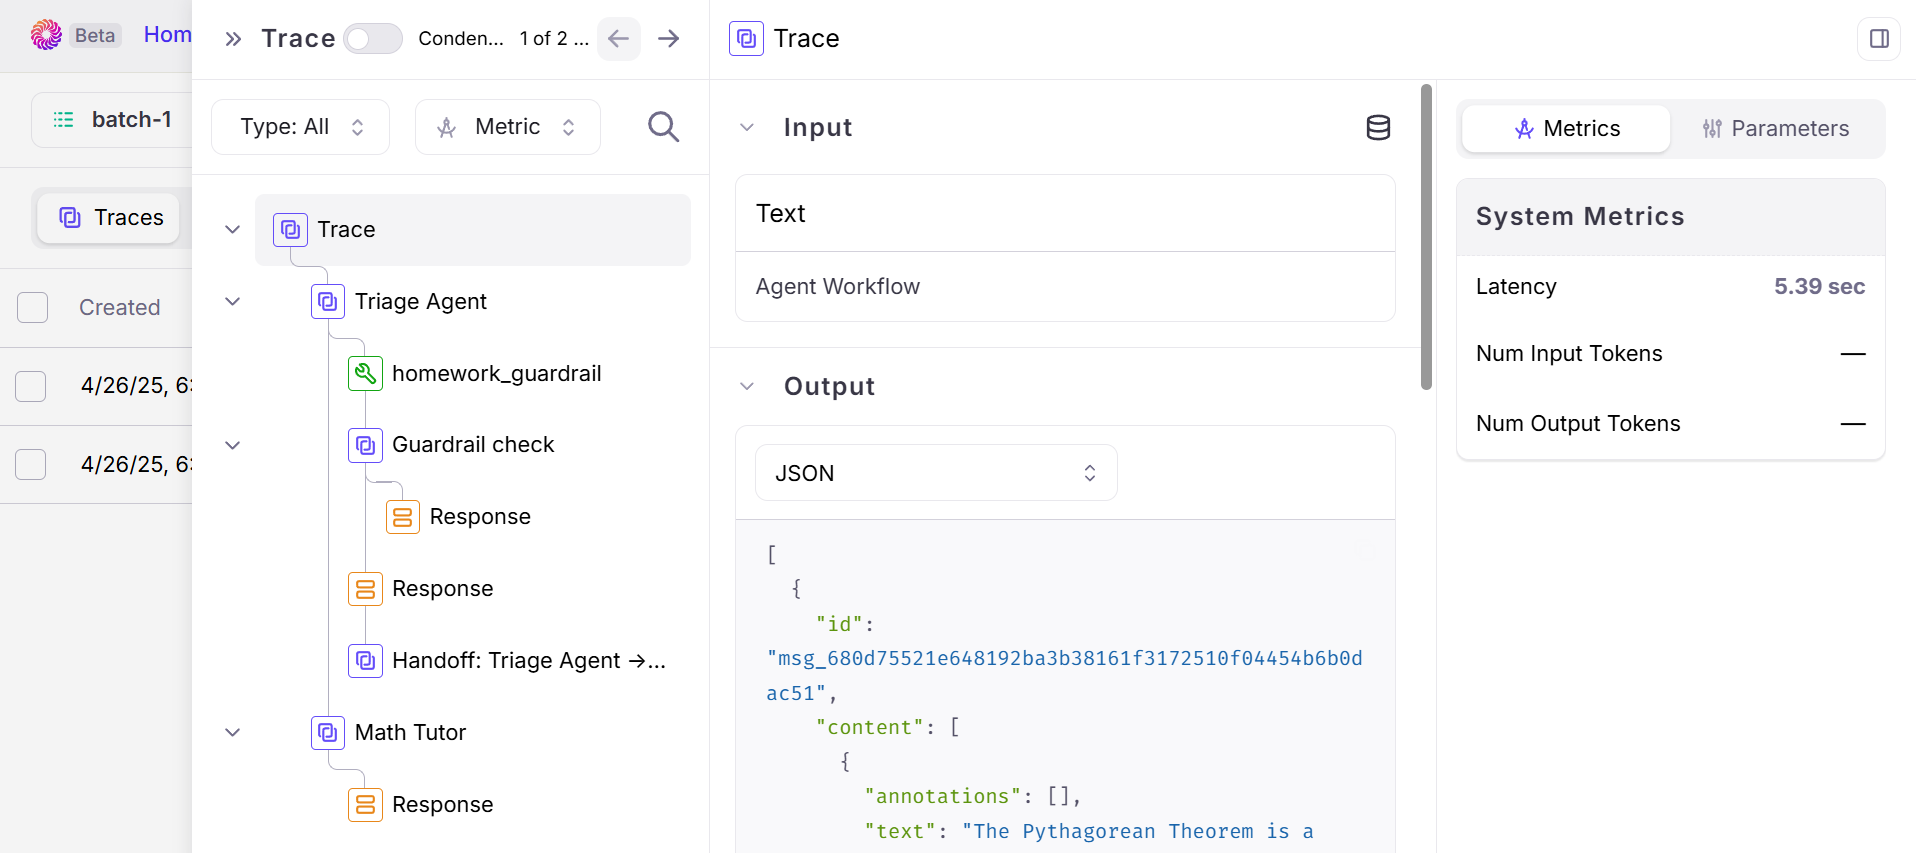Screen dimensions: 1916x853
Task: Check the second 4/26/25 row checkbox
Action: coord(31,465)
